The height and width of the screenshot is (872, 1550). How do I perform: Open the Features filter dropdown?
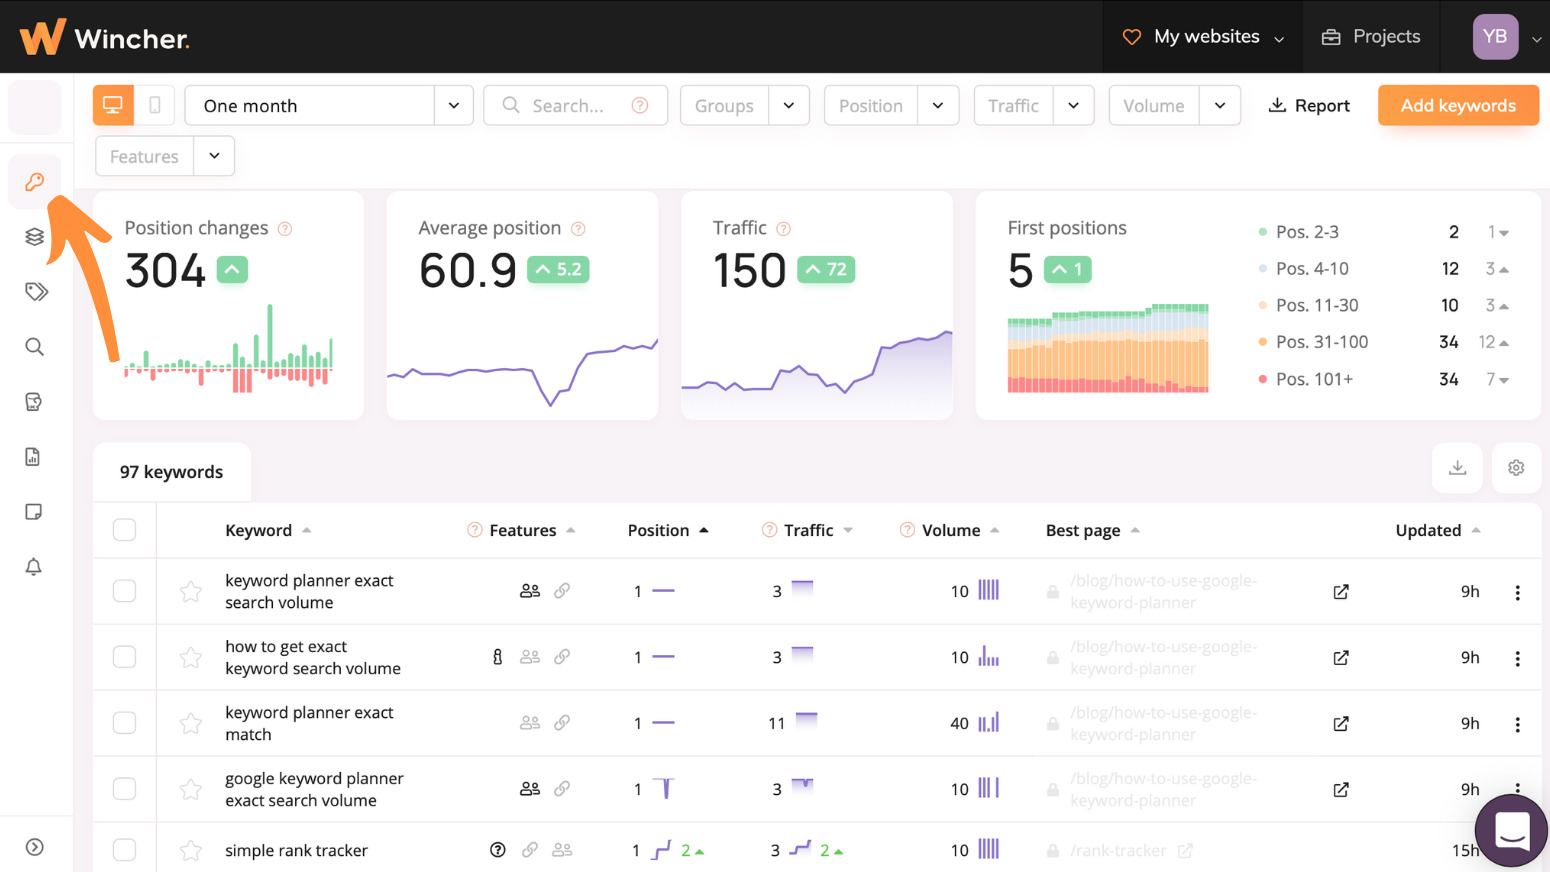pyautogui.click(x=213, y=156)
